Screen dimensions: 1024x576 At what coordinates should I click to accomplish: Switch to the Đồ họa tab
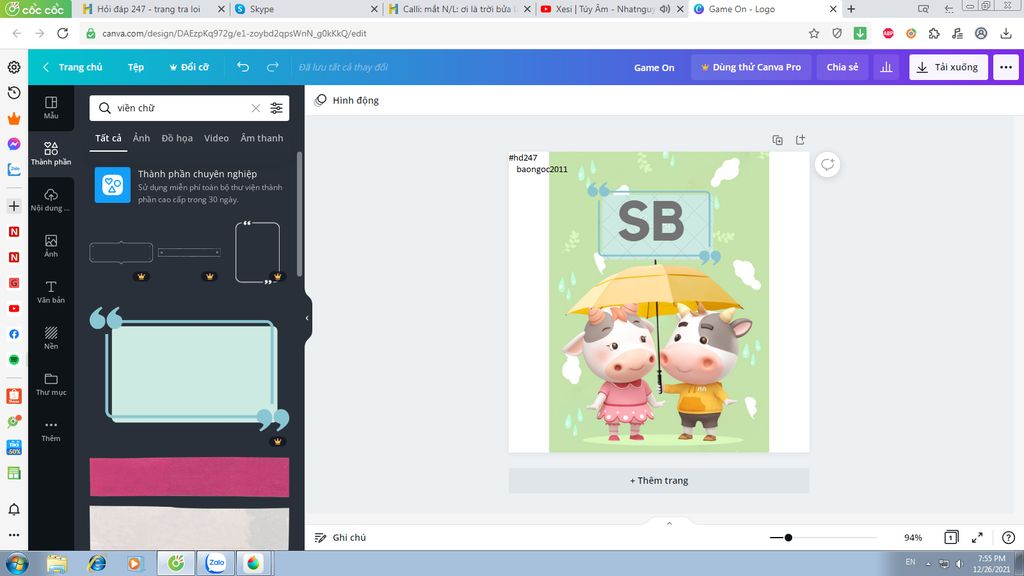[x=177, y=138]
